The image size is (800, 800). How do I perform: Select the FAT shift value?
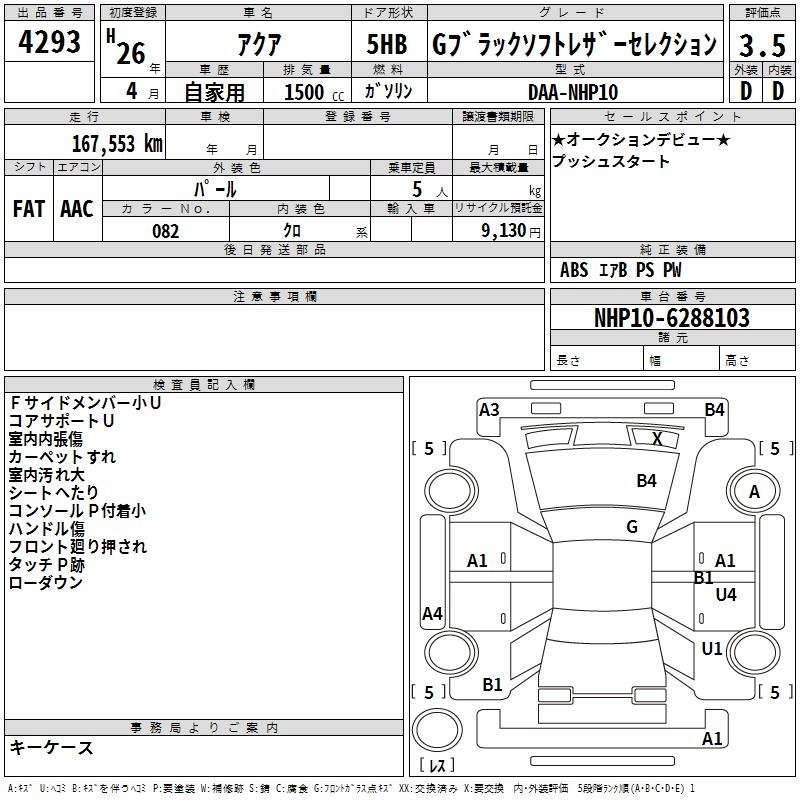pos(29,209)
